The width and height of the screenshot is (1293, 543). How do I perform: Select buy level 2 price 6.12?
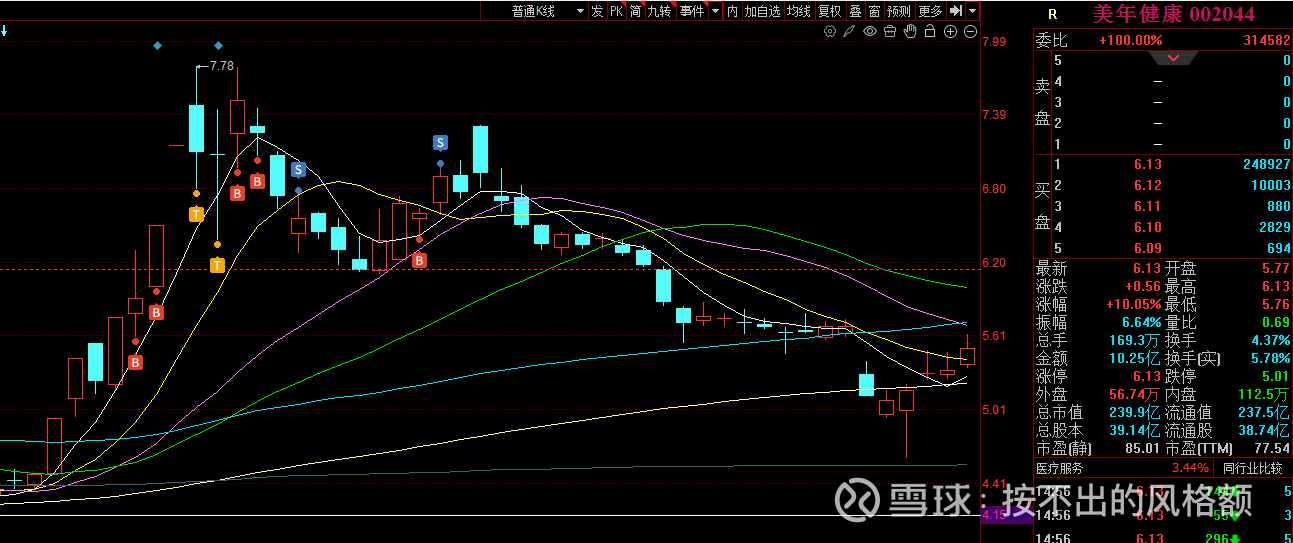coord(1147,185)
